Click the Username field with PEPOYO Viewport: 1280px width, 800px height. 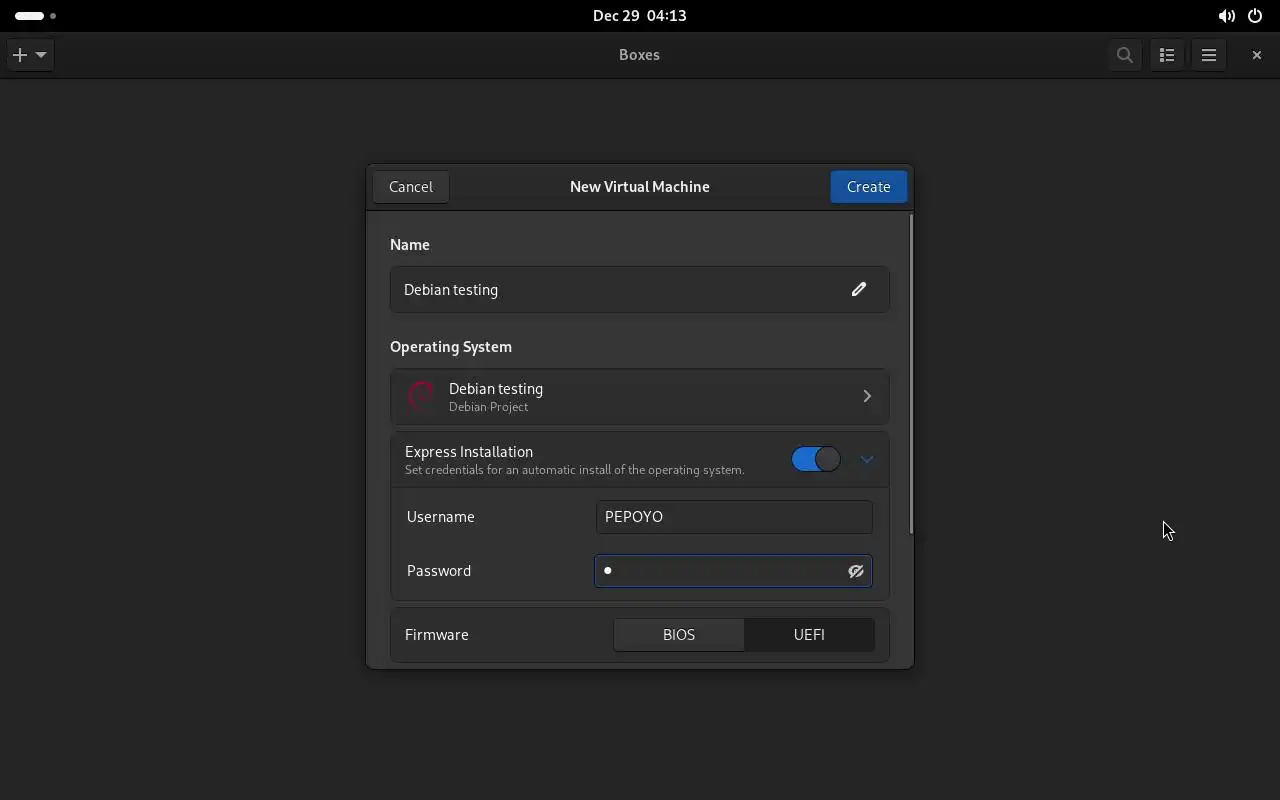733,517
